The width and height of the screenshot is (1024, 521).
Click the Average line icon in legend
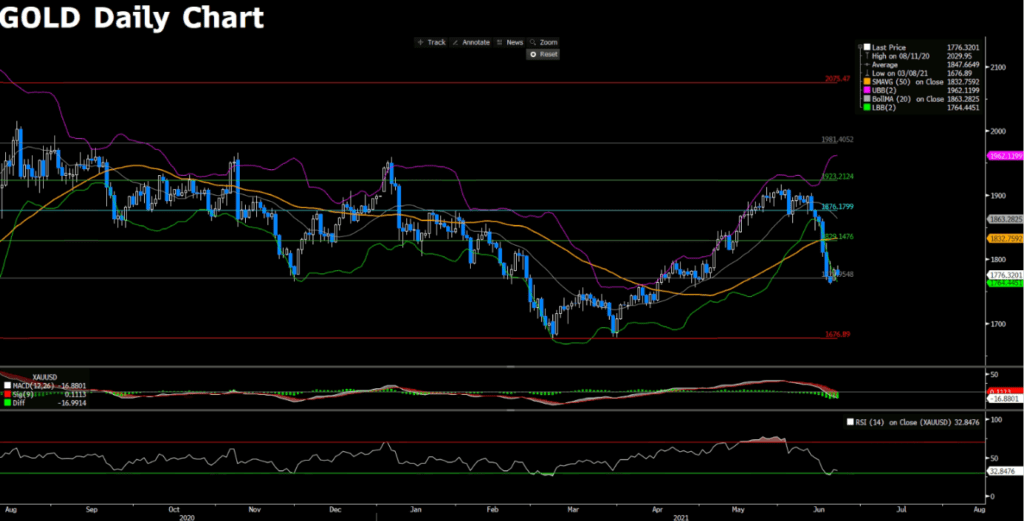[867, 65]
